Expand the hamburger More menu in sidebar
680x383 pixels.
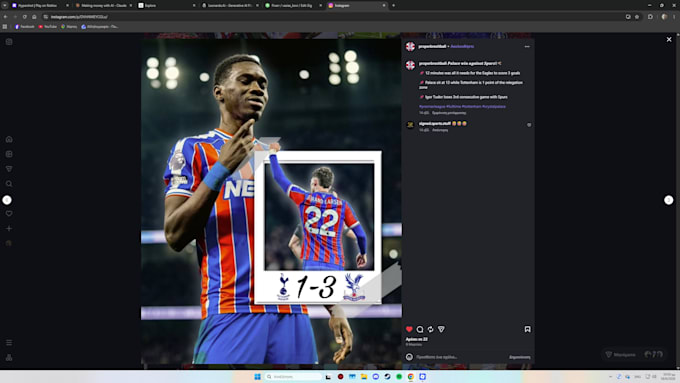[9, 343]
